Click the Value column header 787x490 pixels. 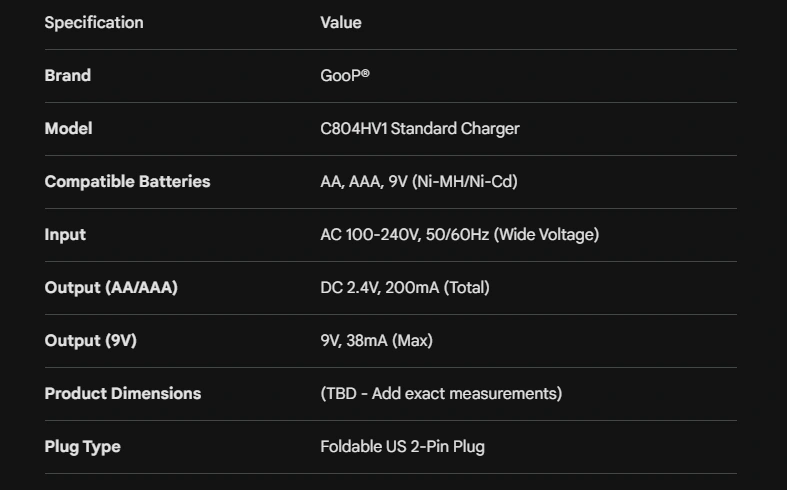[x=341, y=22]
